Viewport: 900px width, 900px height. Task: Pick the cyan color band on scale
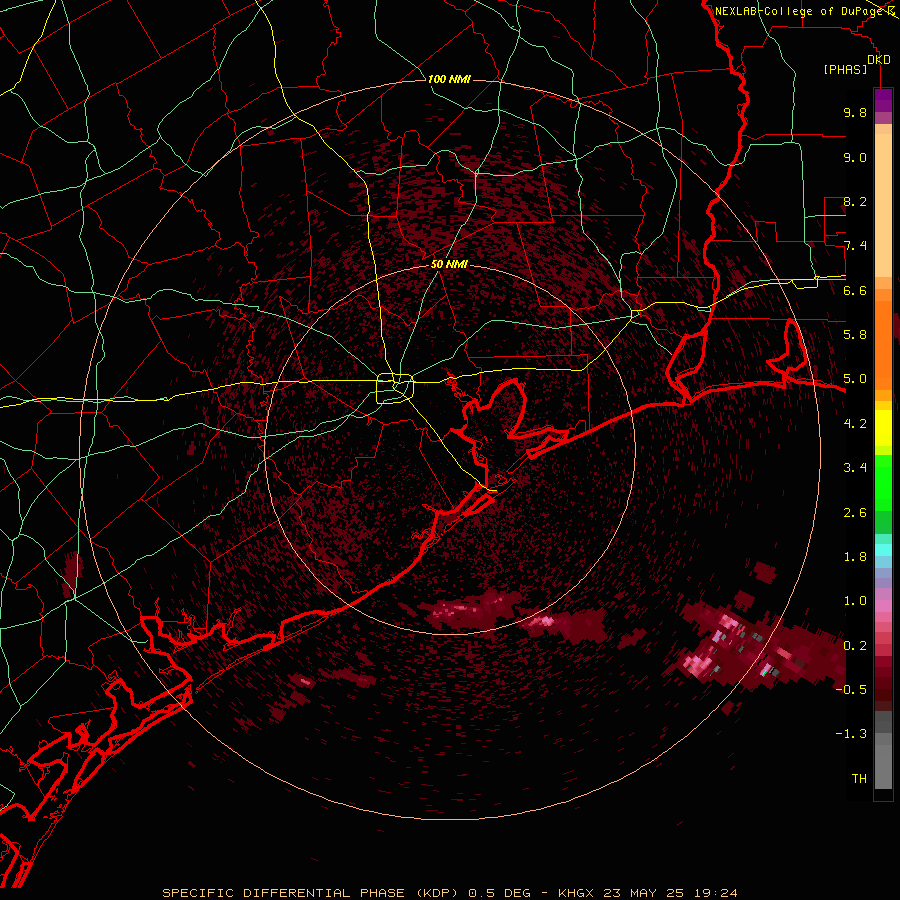pos(883,550)
